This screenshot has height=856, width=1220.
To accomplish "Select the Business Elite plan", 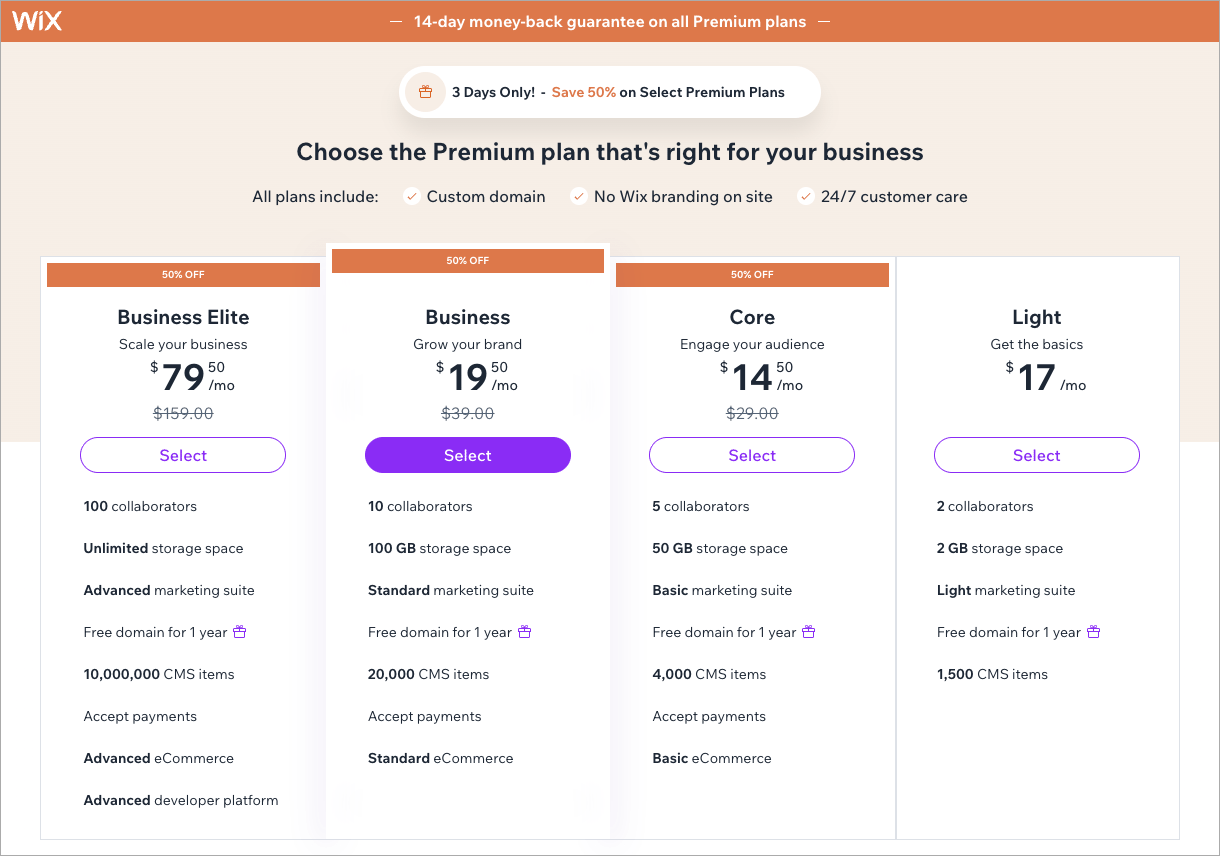I will (x=183, y=455).
